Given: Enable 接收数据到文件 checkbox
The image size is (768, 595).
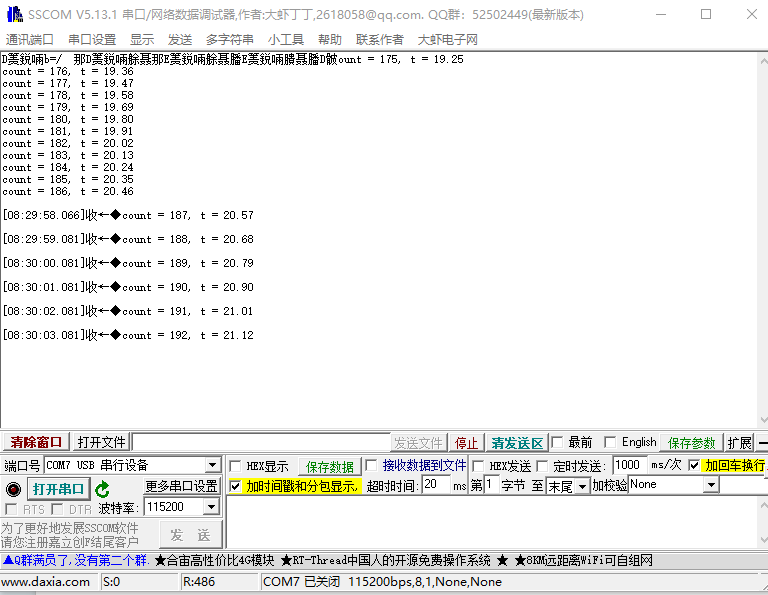Looking at the screenshot, I should 372,466.
